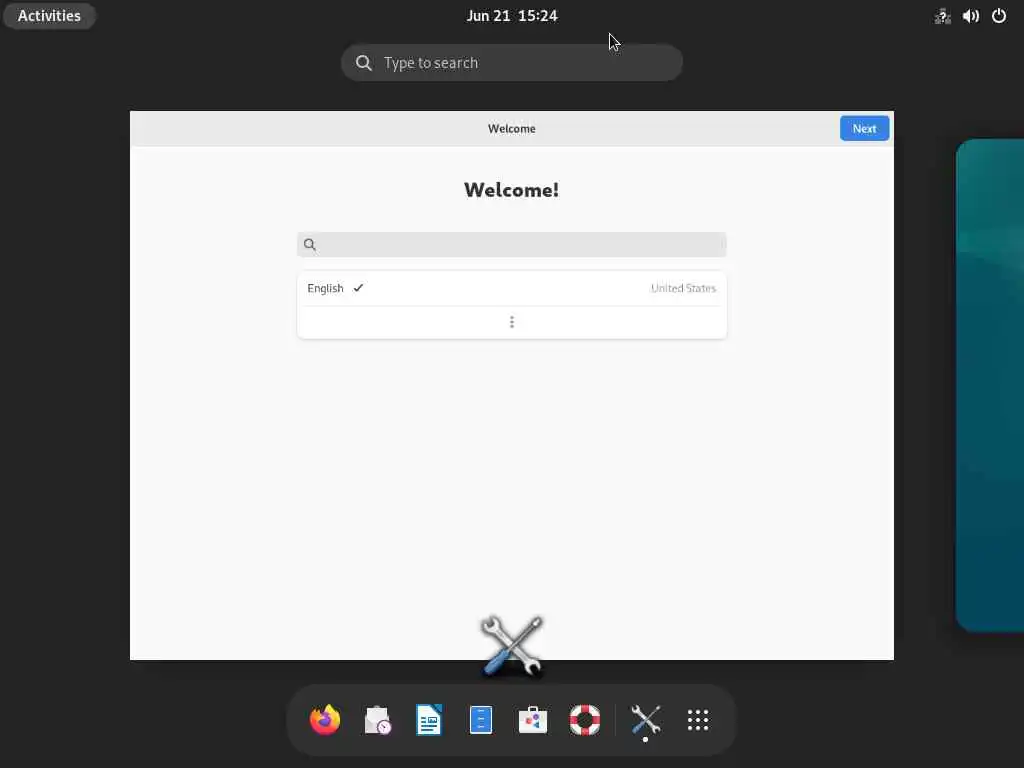
Task: Click the language search field
Action: tap(511, 244)
